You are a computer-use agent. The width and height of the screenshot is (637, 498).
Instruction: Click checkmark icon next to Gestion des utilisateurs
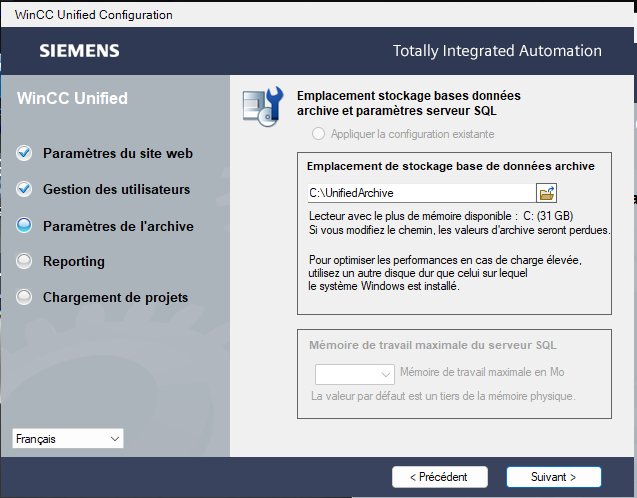(24, 189)
